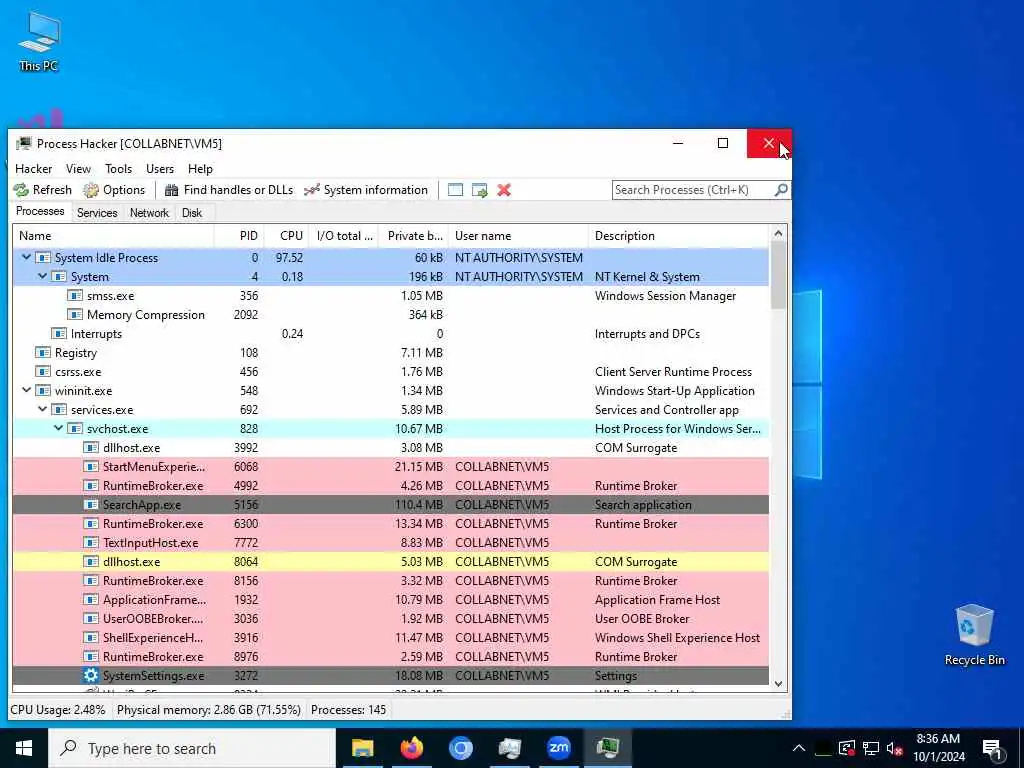Click find window and thread icon
The width and height of the screenshot is (1024, 768).
(479, 190)
